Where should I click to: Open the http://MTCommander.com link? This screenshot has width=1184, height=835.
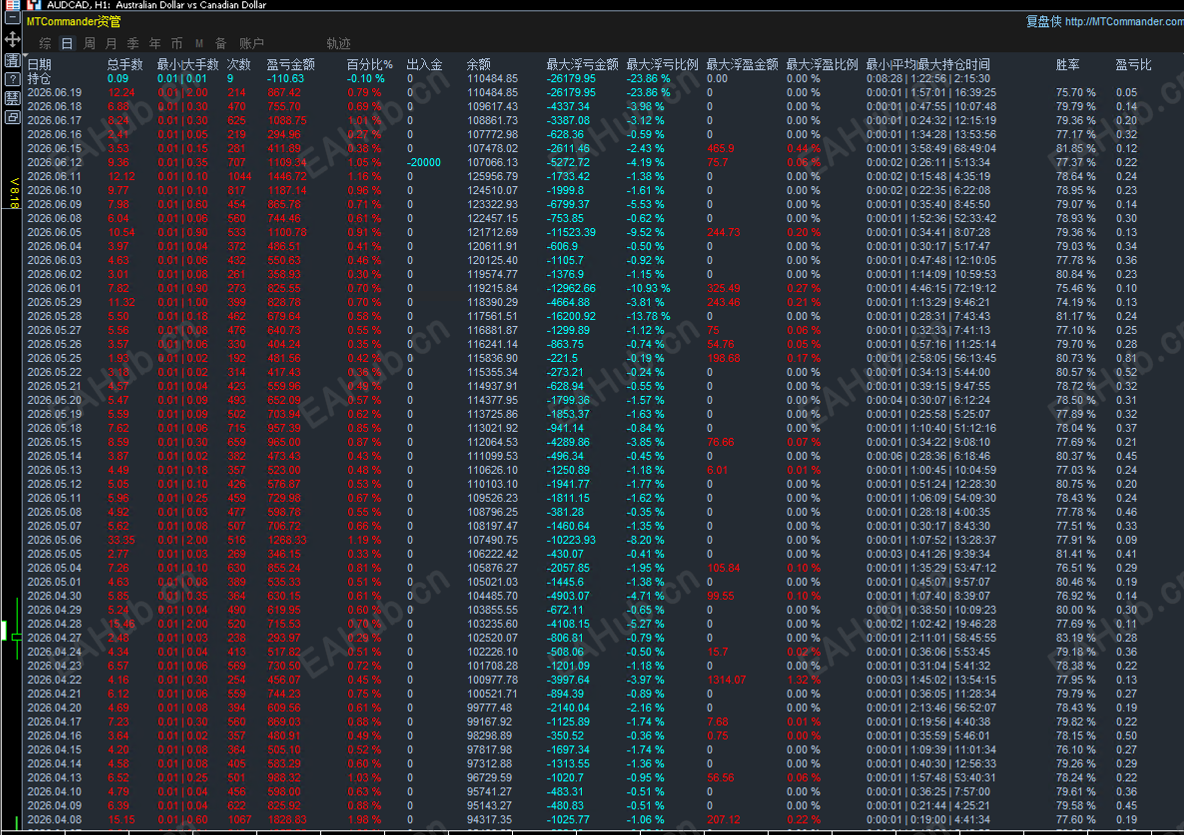(x=1124, y=21)
